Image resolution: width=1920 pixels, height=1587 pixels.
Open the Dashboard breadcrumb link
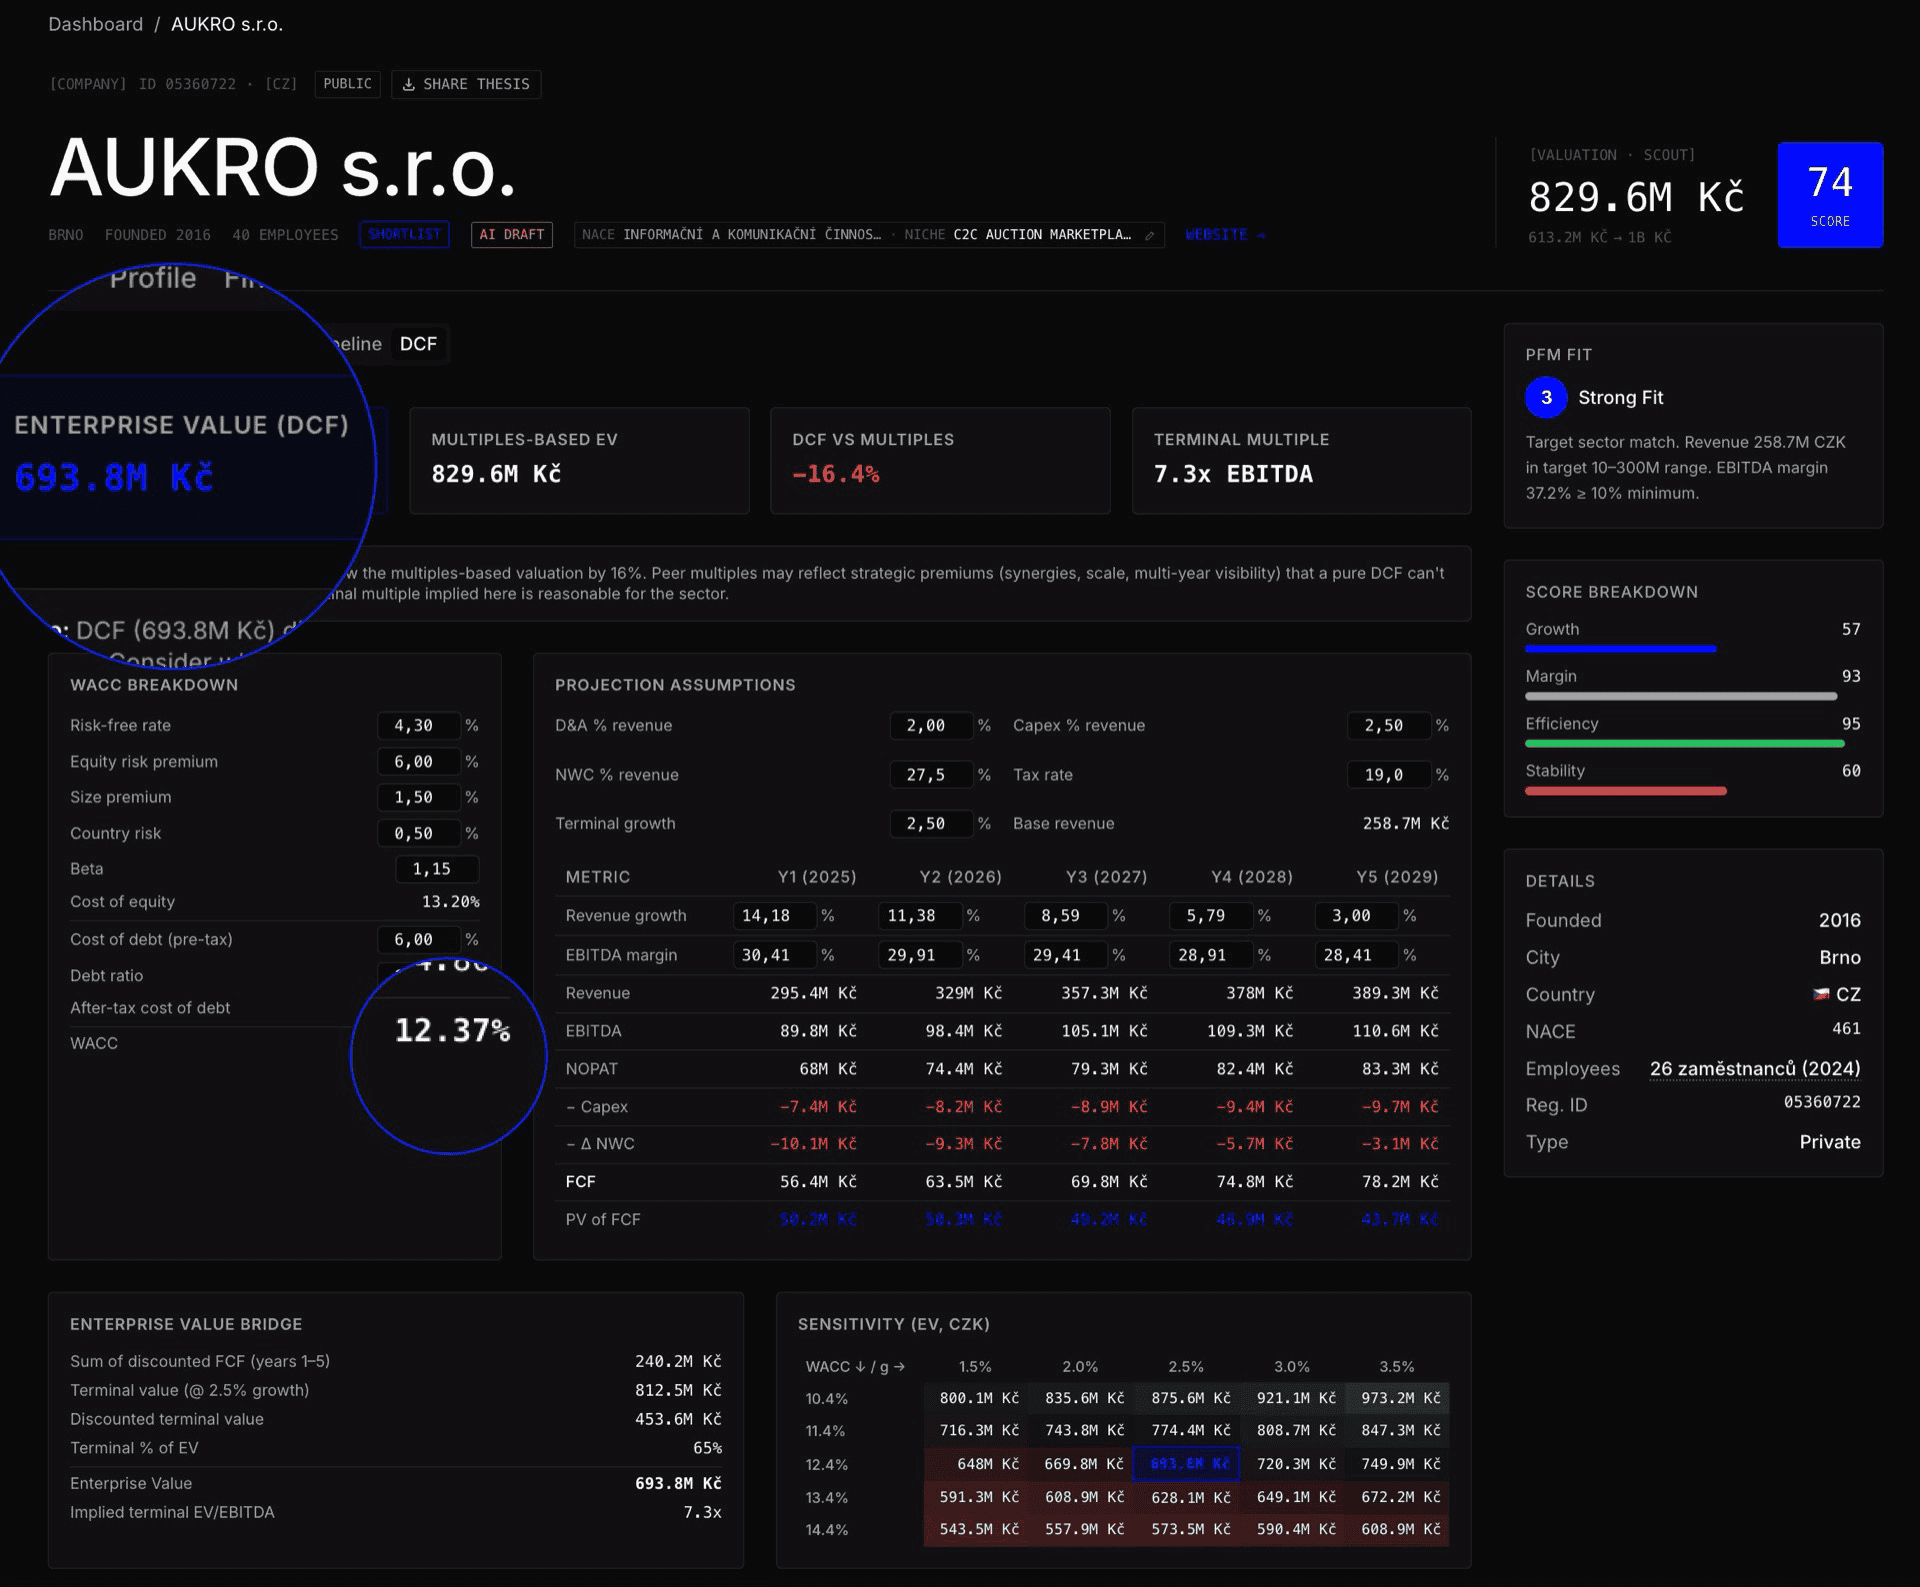(x=96, y=24)
